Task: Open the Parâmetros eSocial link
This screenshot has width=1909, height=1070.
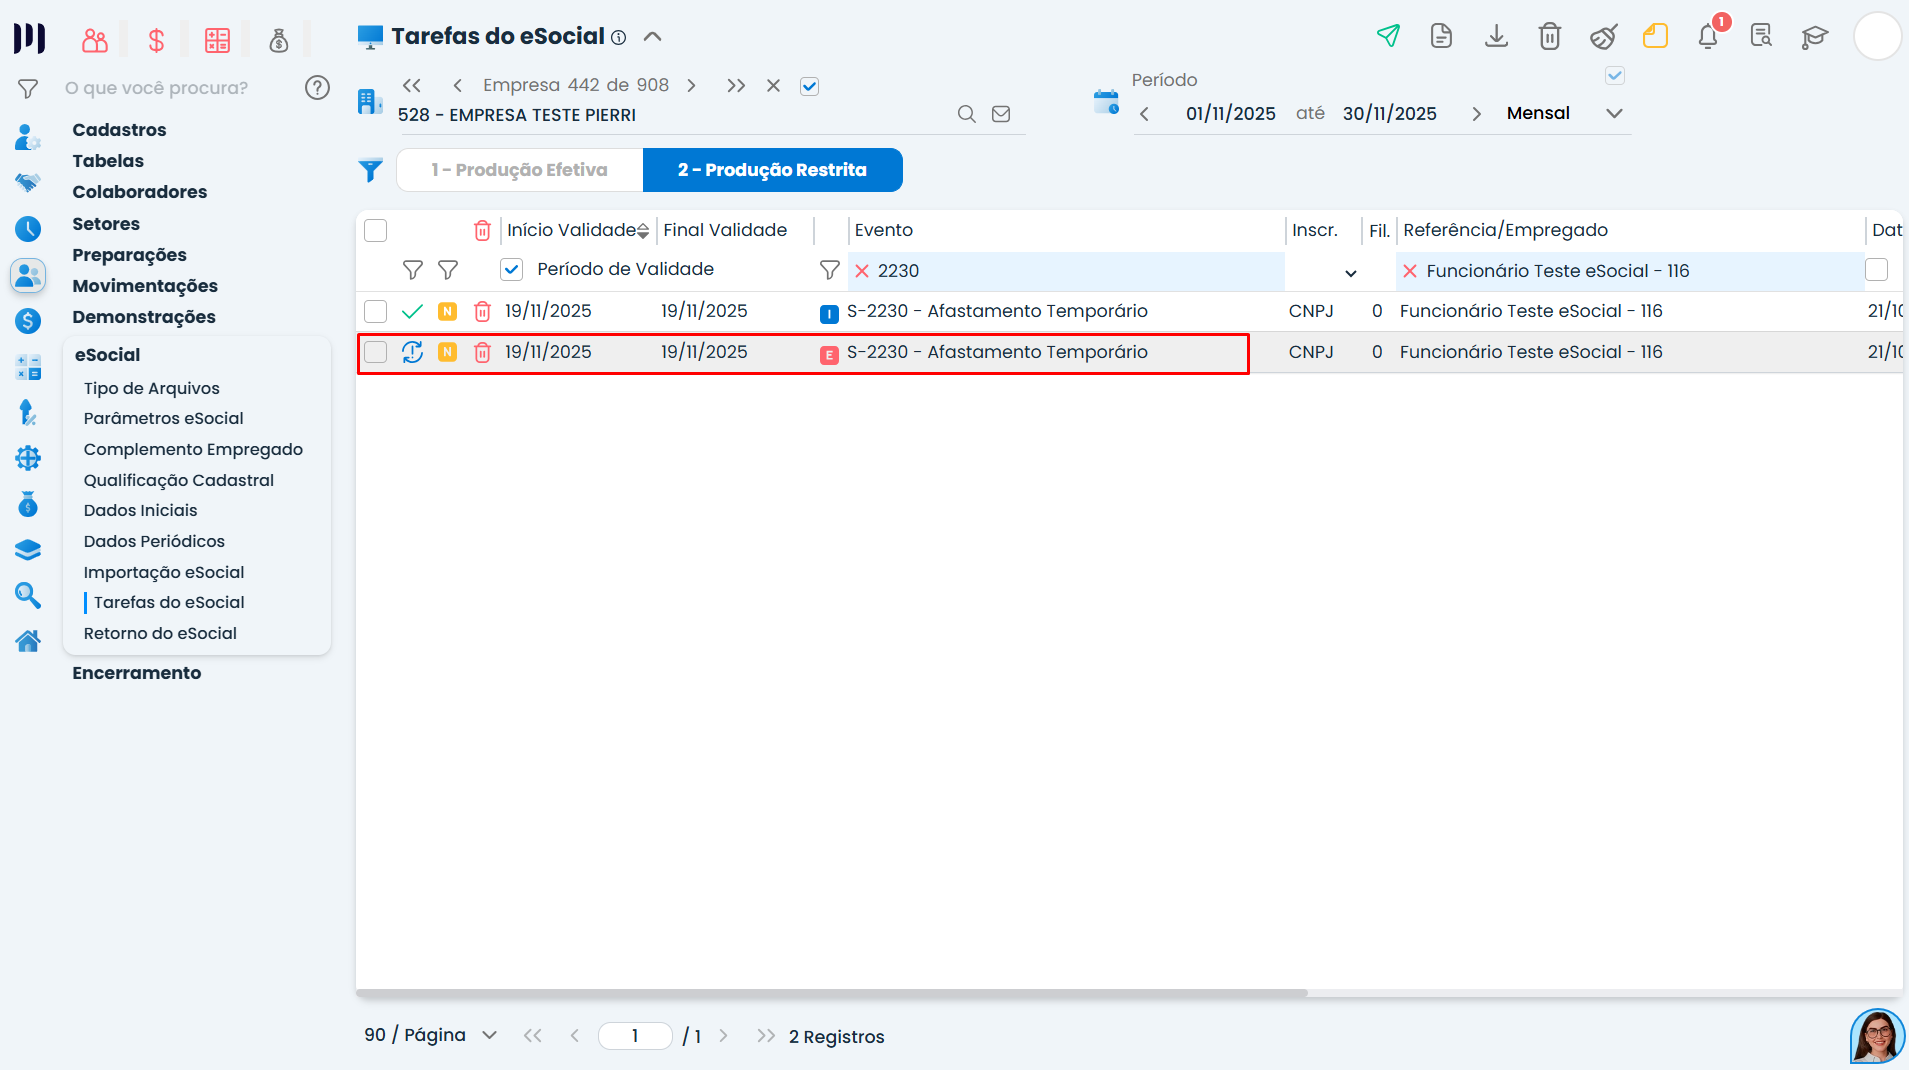Action: click(164, 418)
